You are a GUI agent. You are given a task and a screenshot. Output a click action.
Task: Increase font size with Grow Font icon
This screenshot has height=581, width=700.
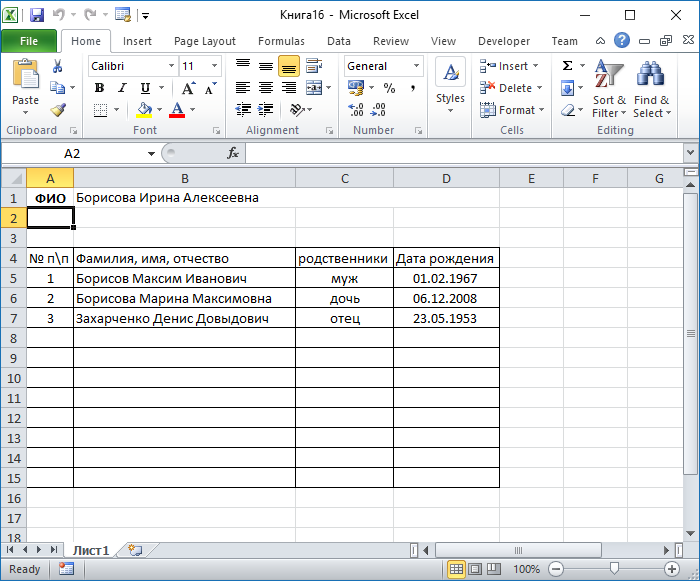[x=188, y=88]
